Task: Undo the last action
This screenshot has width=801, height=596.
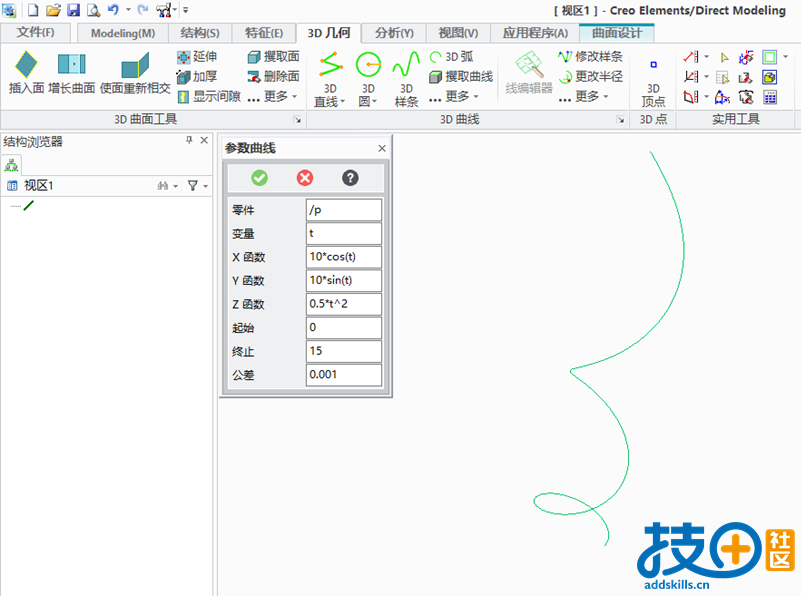Action: tap(113, 10)
